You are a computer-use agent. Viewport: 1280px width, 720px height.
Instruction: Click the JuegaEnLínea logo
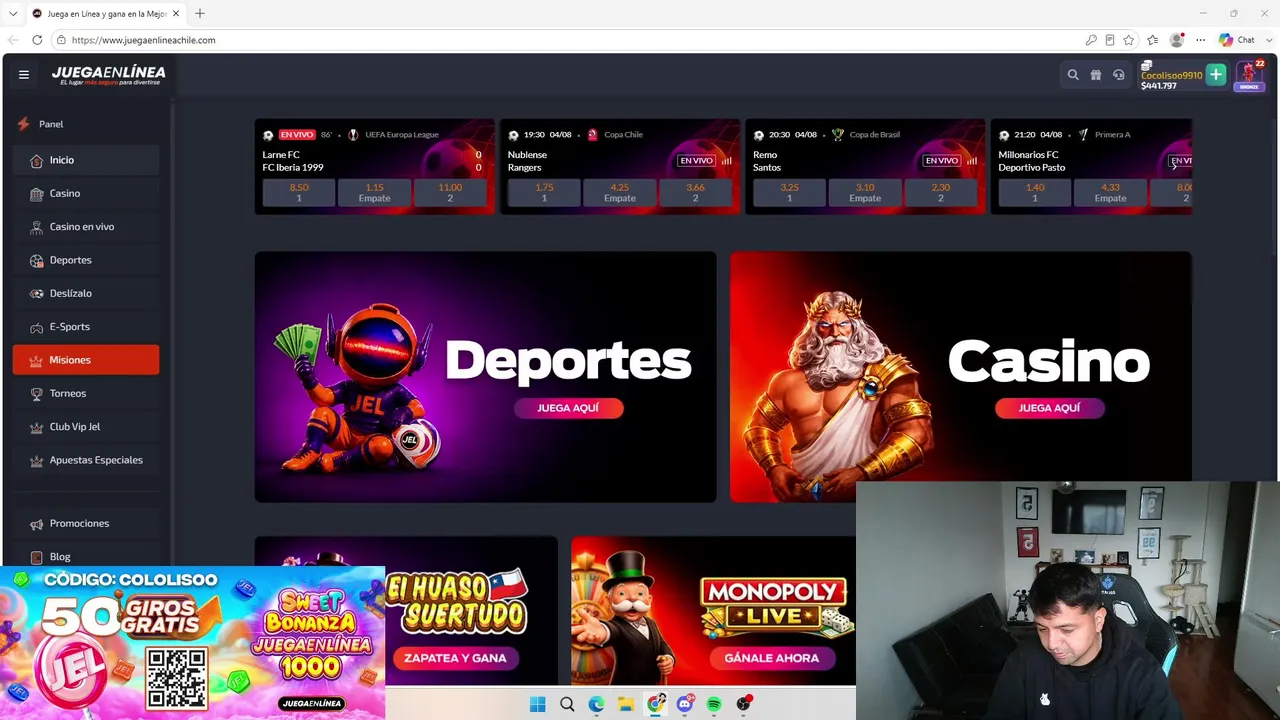click(x=108, y=75)
